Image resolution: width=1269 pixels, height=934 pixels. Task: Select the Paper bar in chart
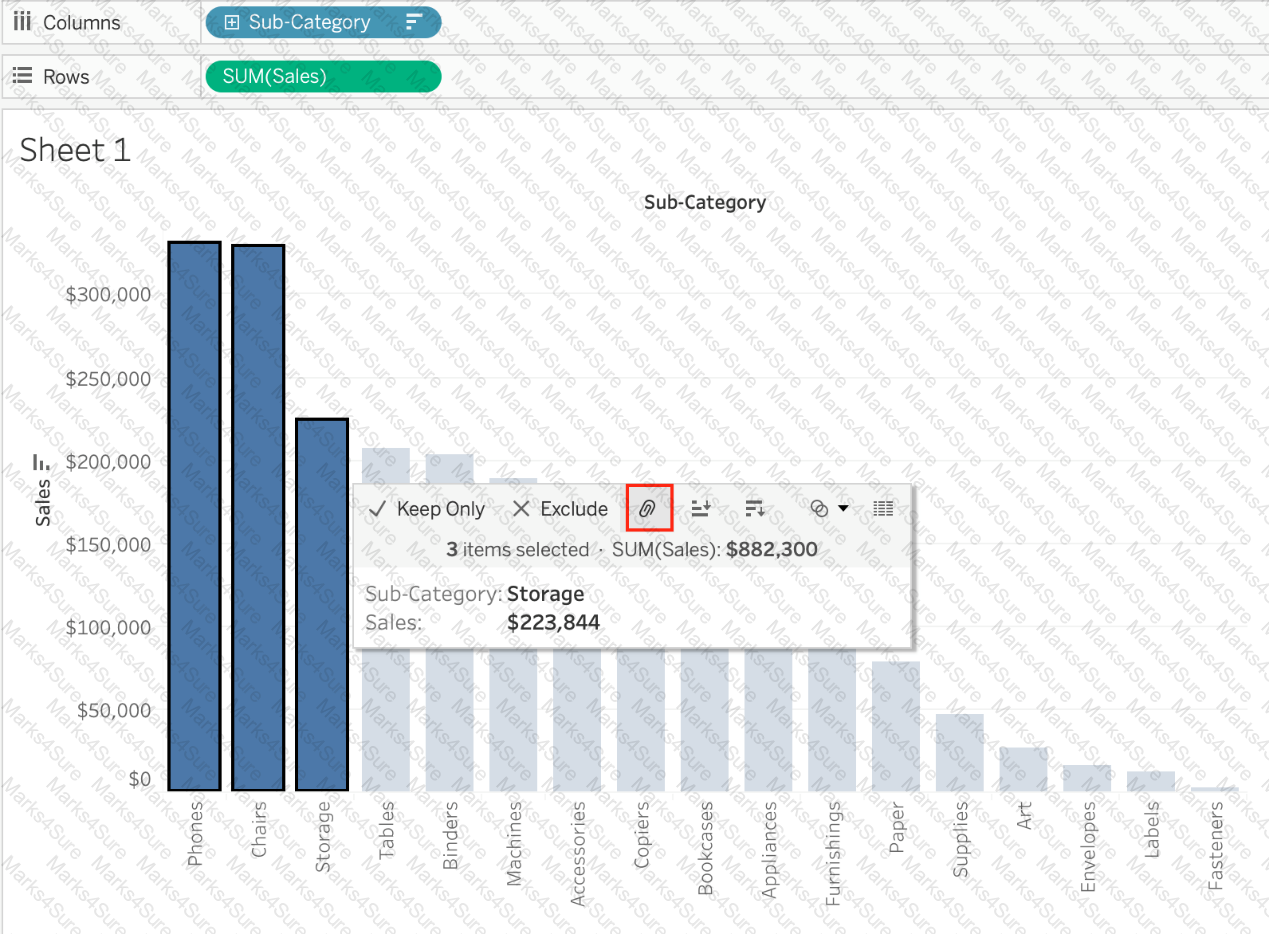coord(895,726)
